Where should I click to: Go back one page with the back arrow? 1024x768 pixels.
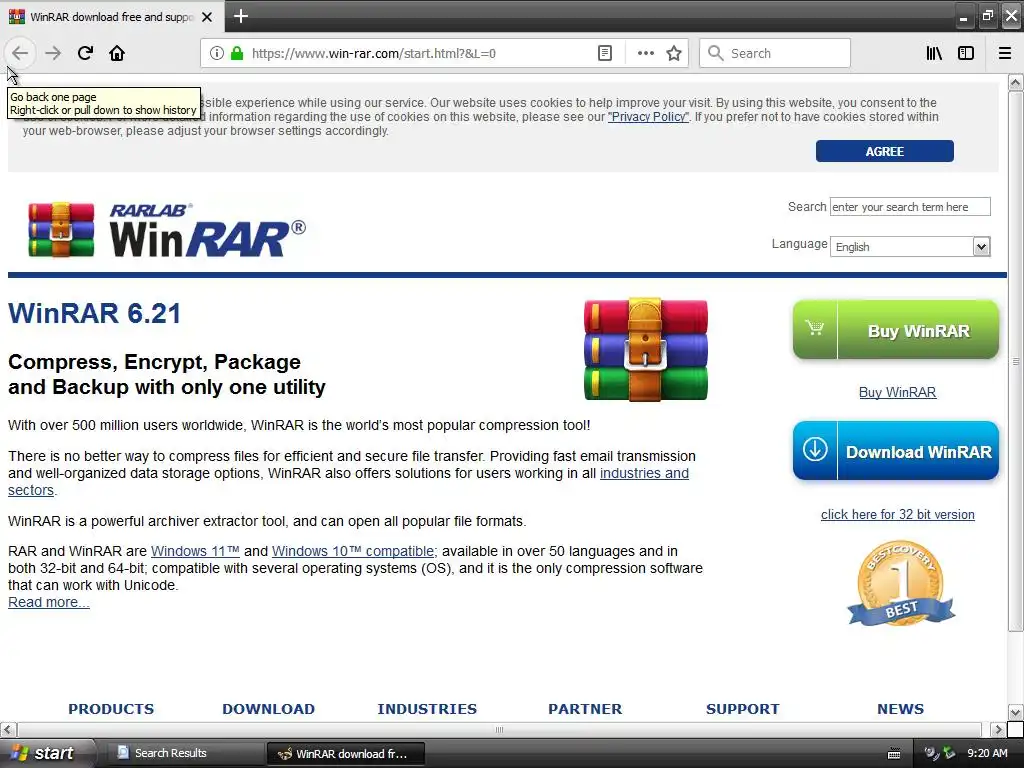click(20, 53)
